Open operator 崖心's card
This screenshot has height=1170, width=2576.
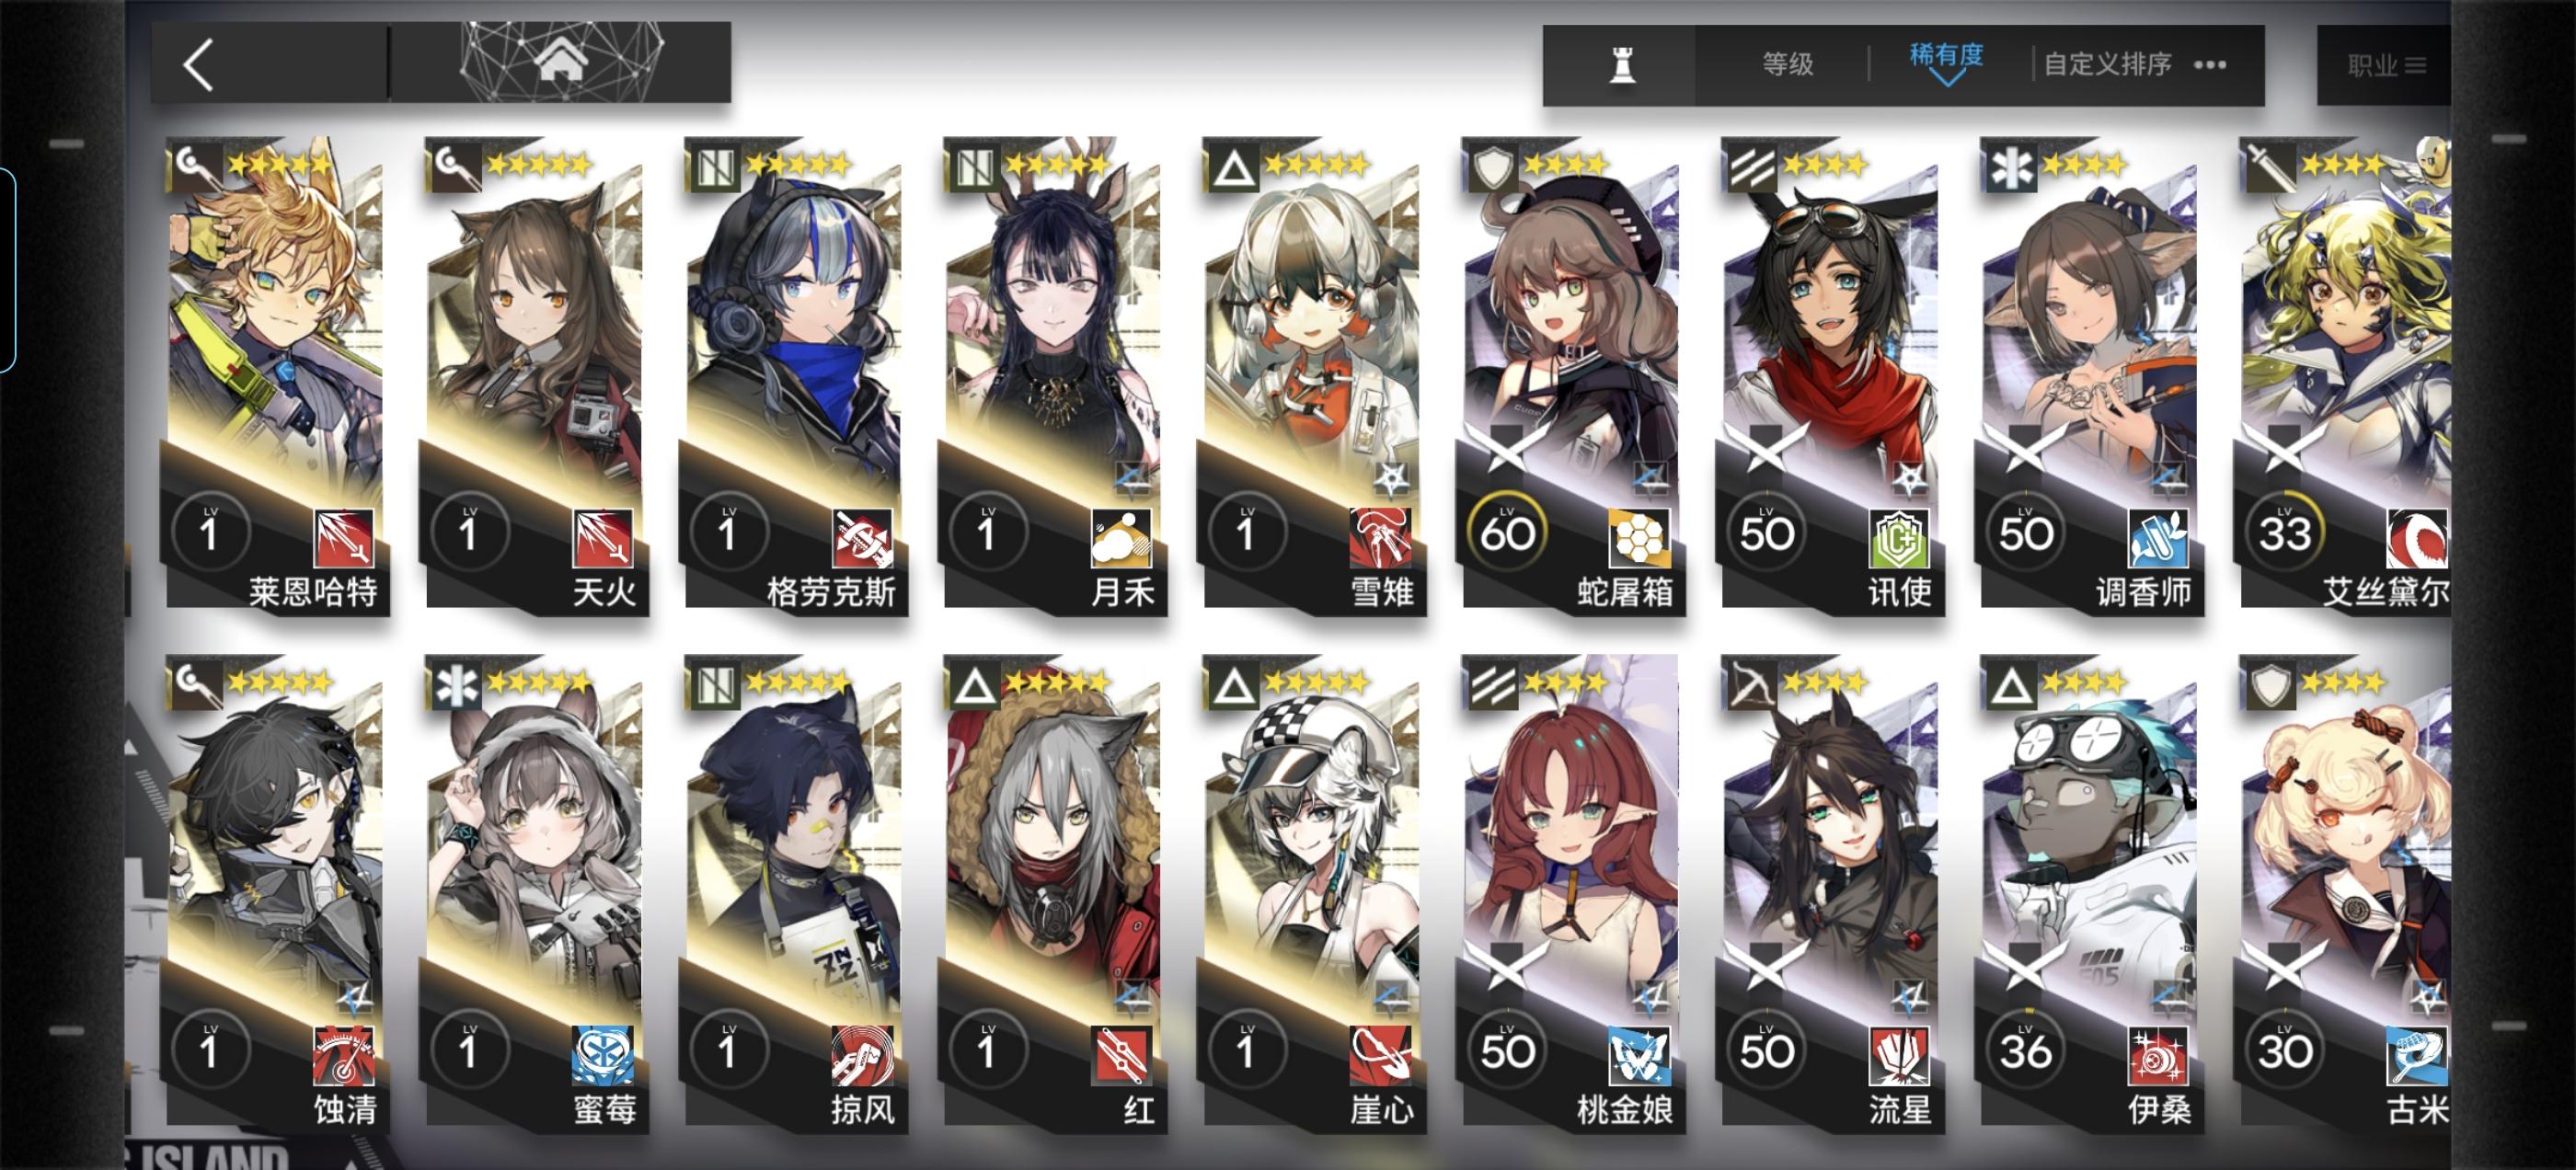click(x=1313, y=893)
